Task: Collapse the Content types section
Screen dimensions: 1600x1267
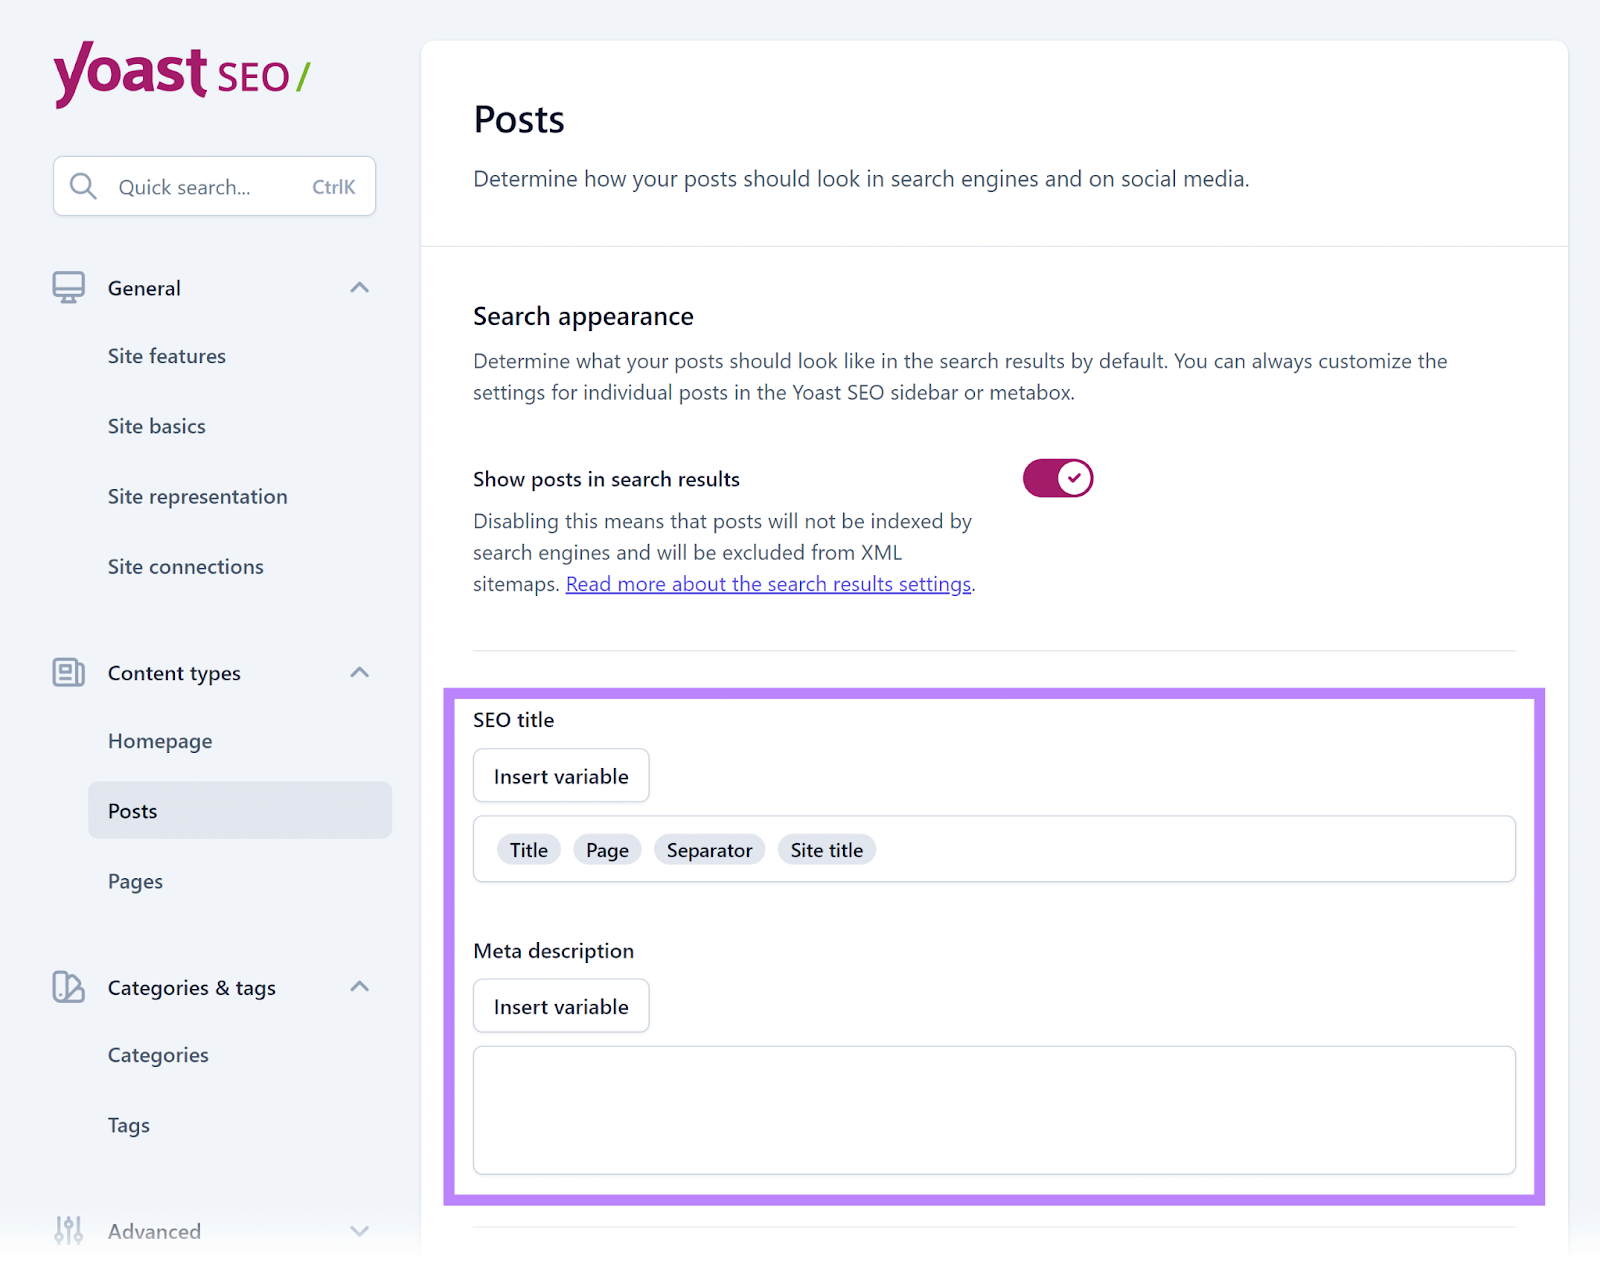Action: click(x=359, y=672)
